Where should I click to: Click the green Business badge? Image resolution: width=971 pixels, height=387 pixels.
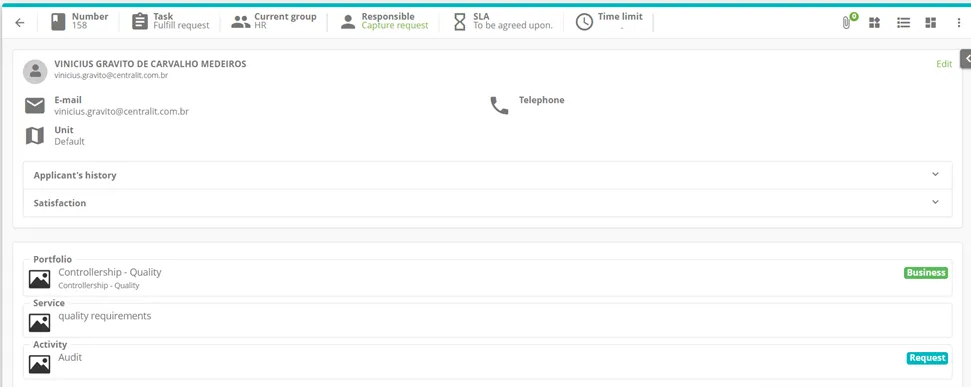926,272
